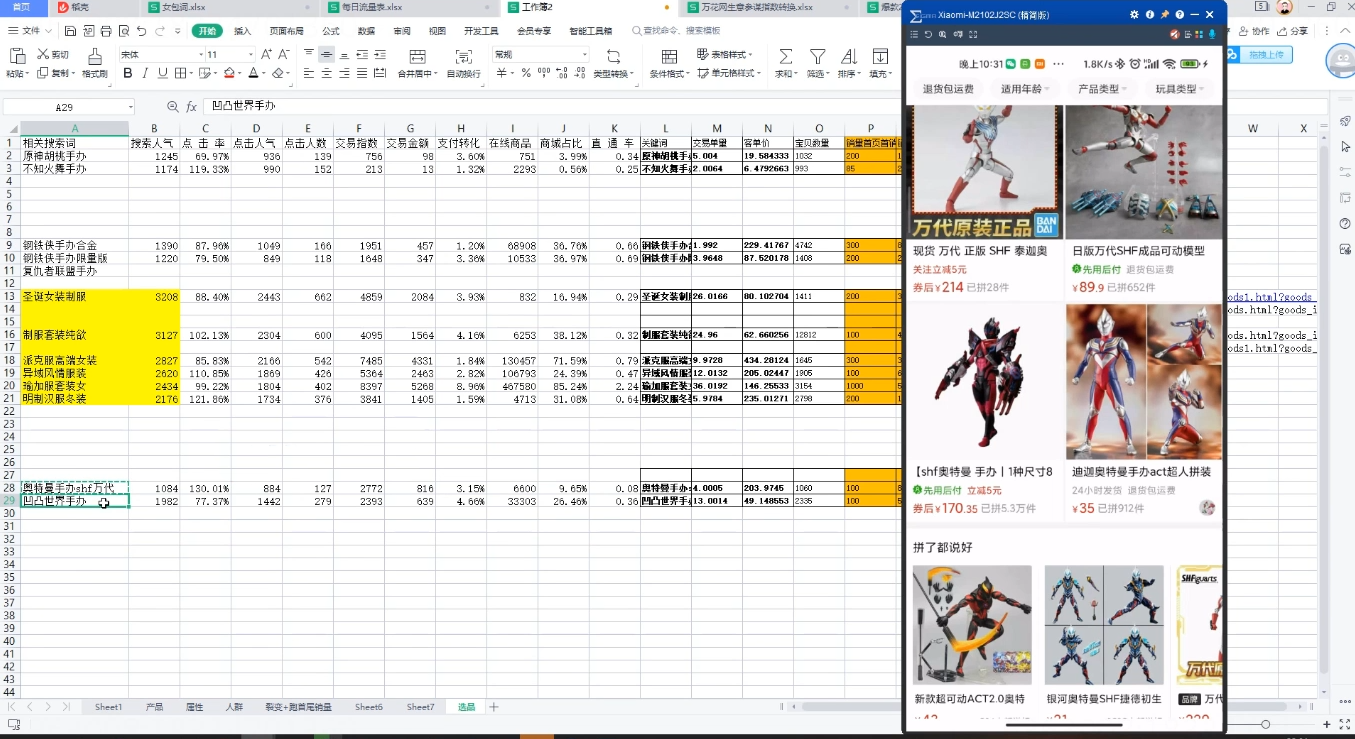Toggle Wrap Text (自动换行)

[463, 62]
